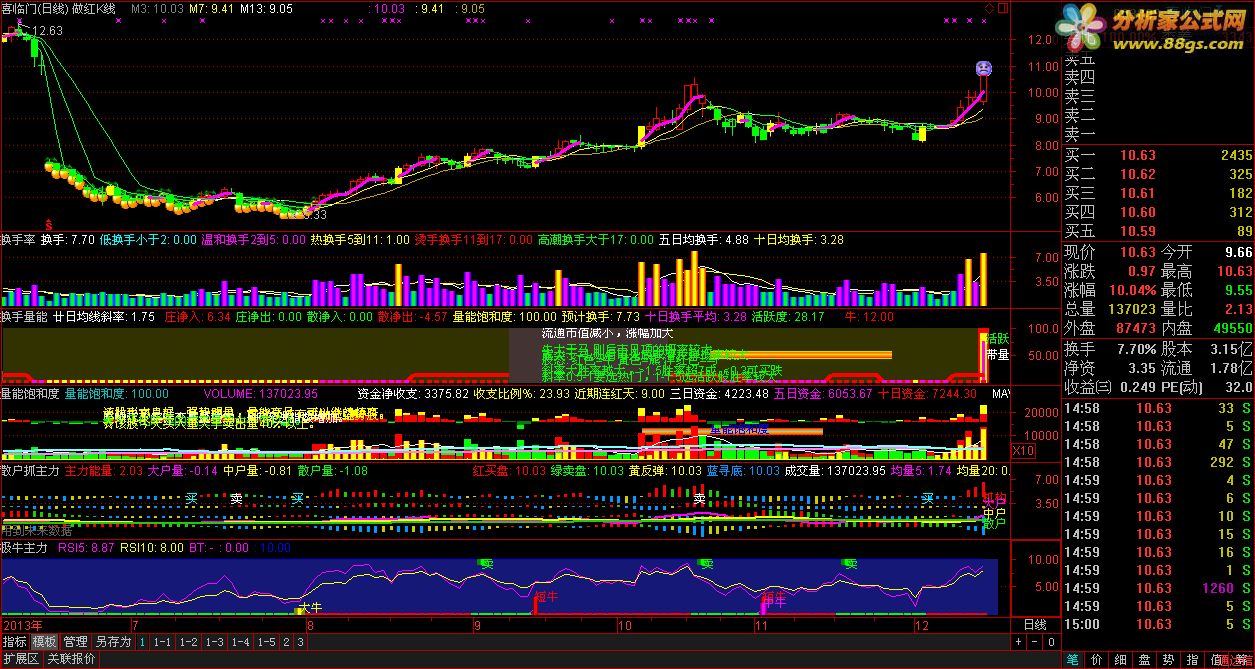Click the 今开 9.66 value
The height and width of the screenshot is (669, 1255).
1238,252
